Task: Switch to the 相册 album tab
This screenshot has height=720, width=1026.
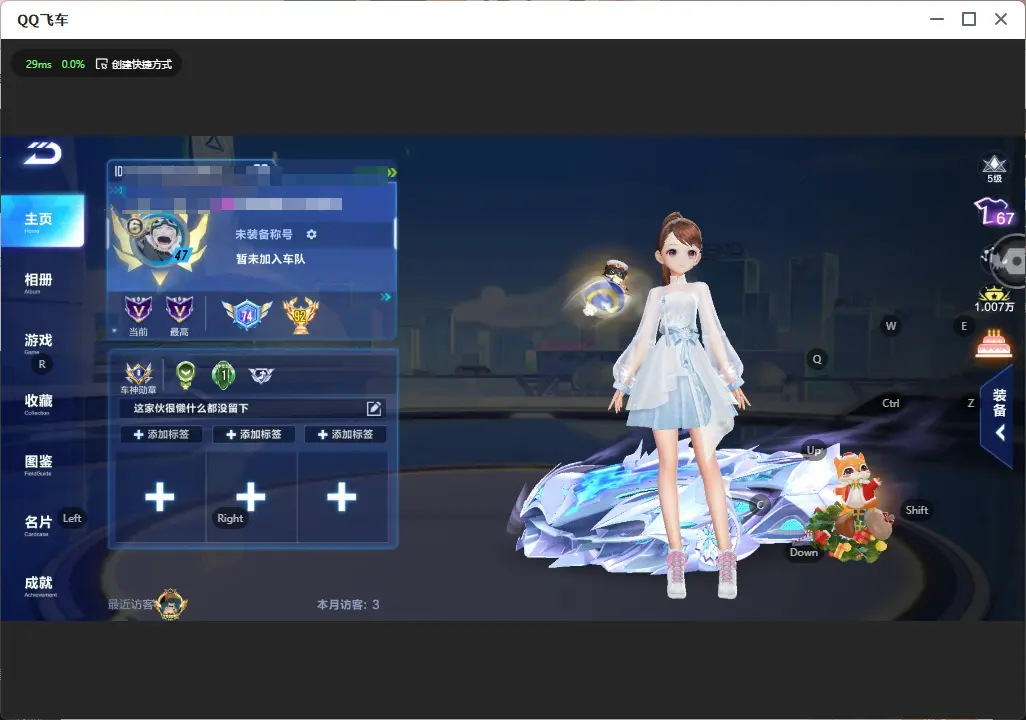Action: click(39, 282)
